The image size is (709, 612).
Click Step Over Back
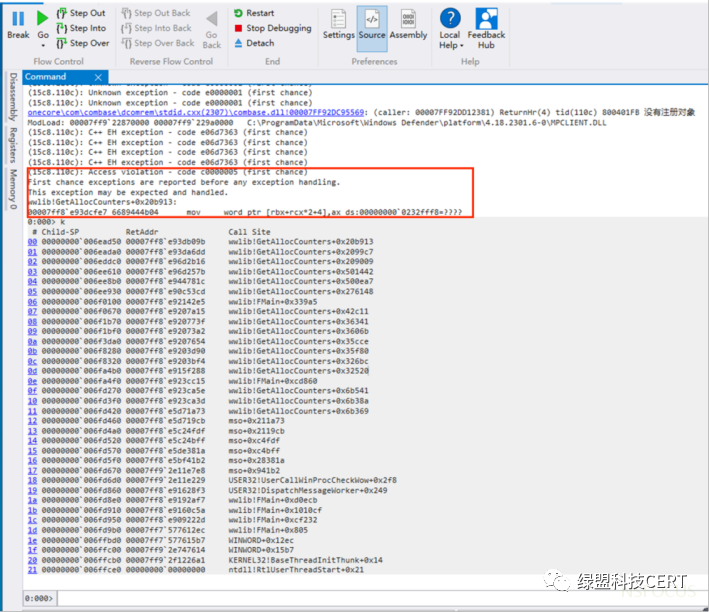158,43
